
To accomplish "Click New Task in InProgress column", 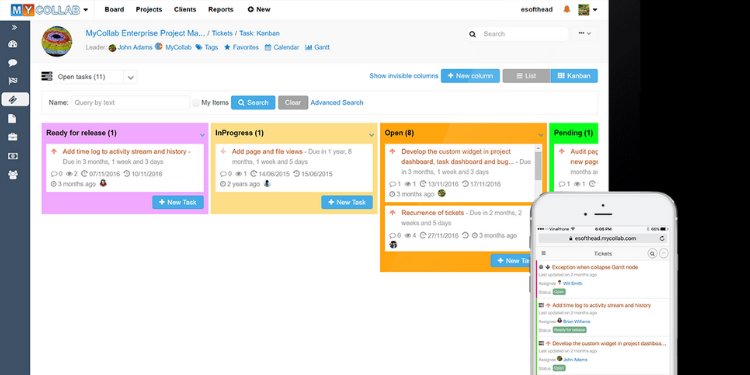I will 347,202.
